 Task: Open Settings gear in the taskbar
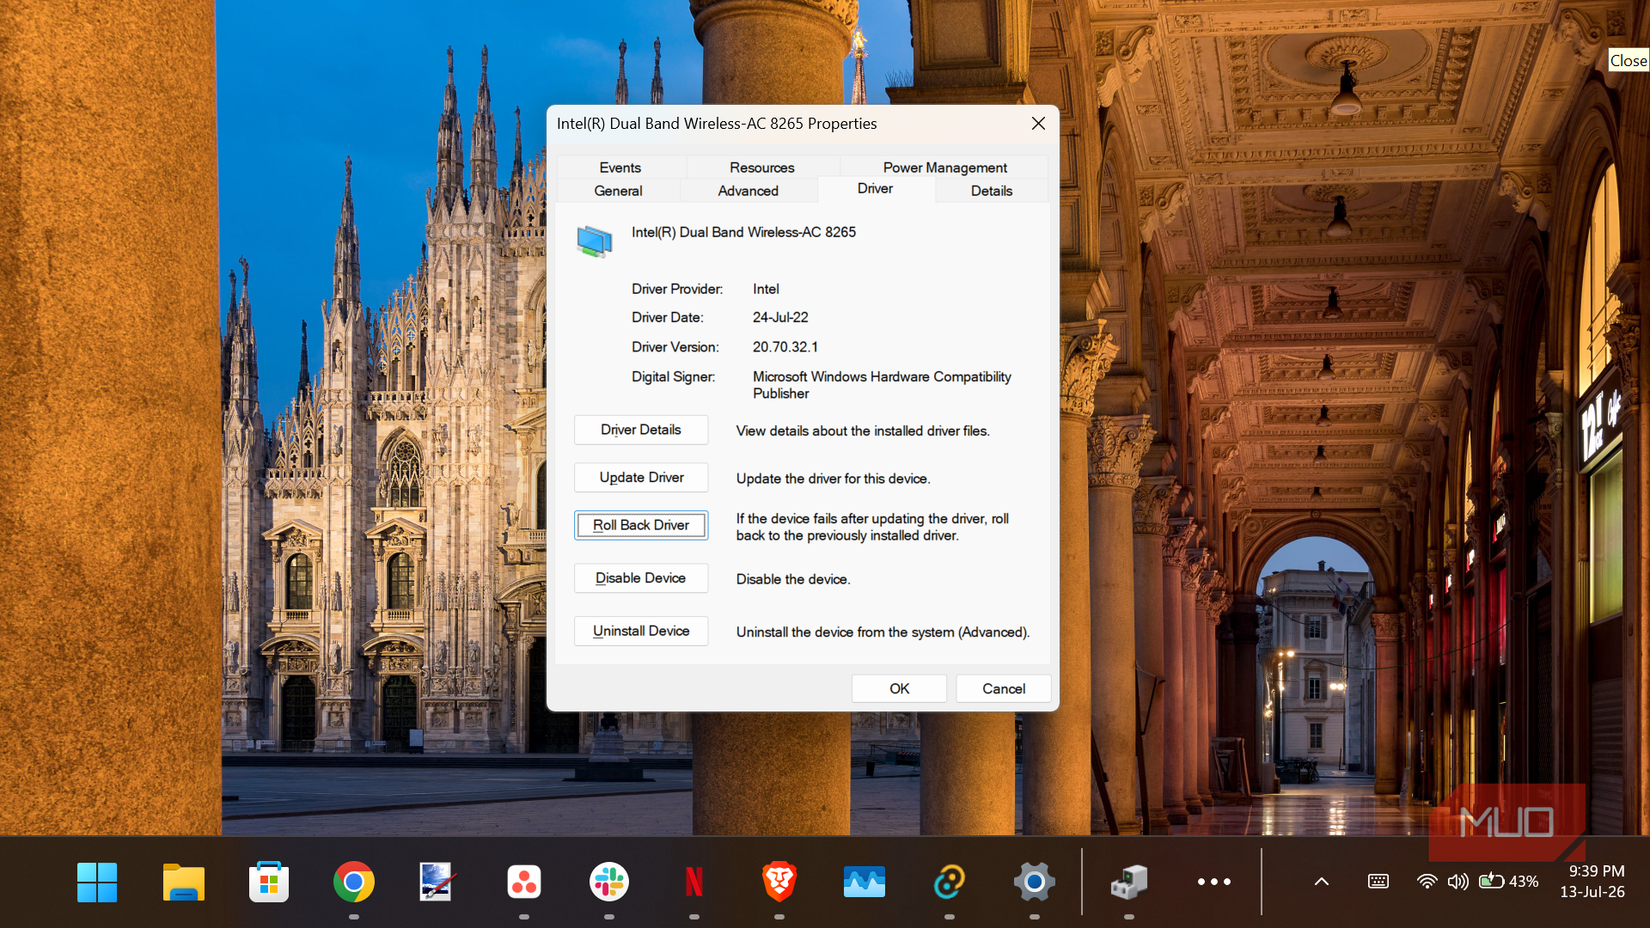pyautogui.click(x=1034, y=882)
